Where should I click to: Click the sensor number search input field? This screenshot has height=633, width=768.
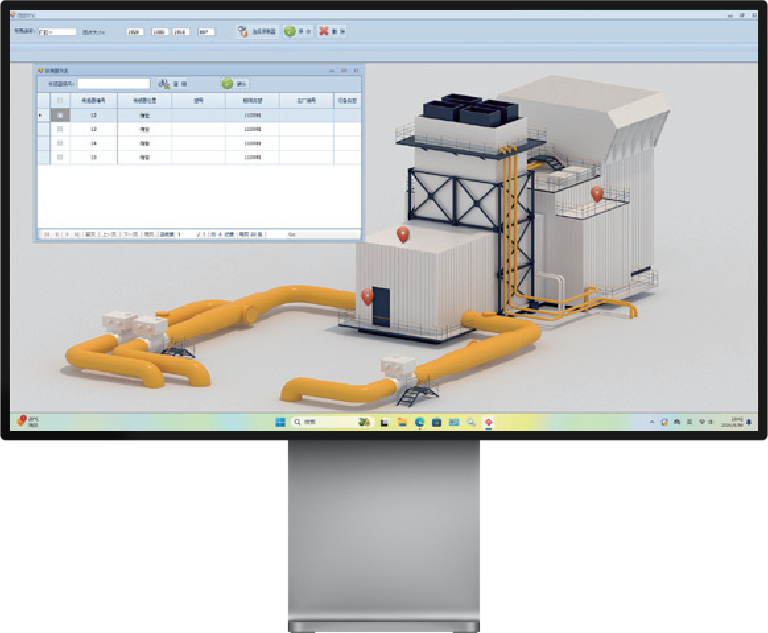click(x=113, y=84)
